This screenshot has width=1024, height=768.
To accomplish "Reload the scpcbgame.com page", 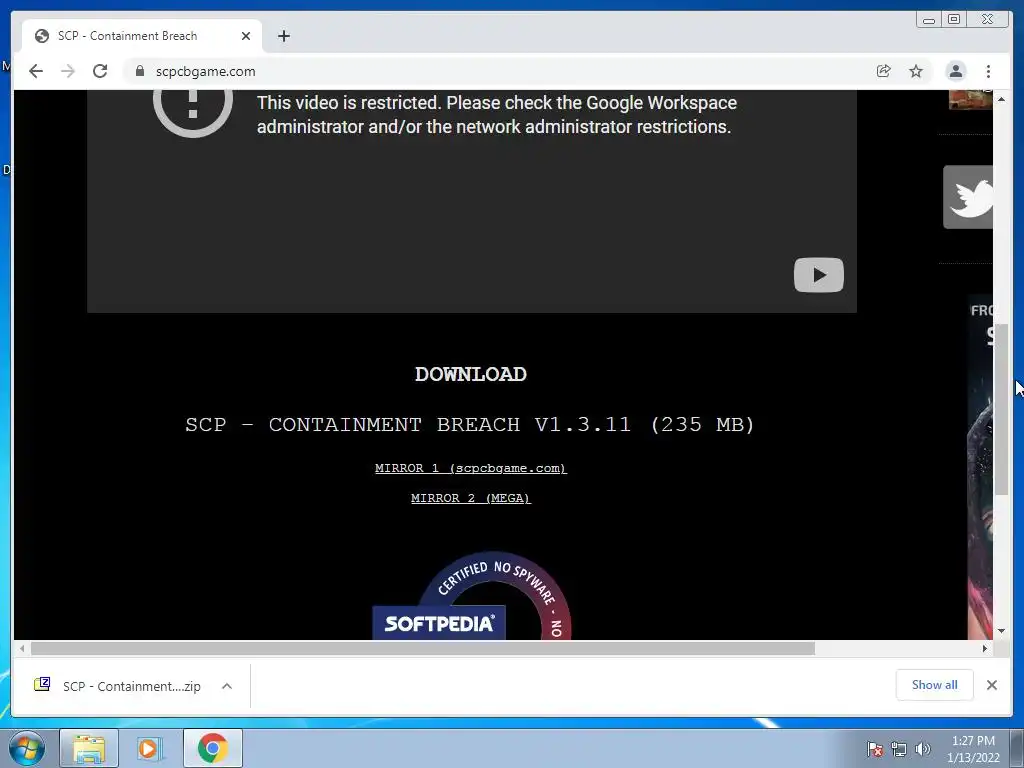I will coord(100,71).
